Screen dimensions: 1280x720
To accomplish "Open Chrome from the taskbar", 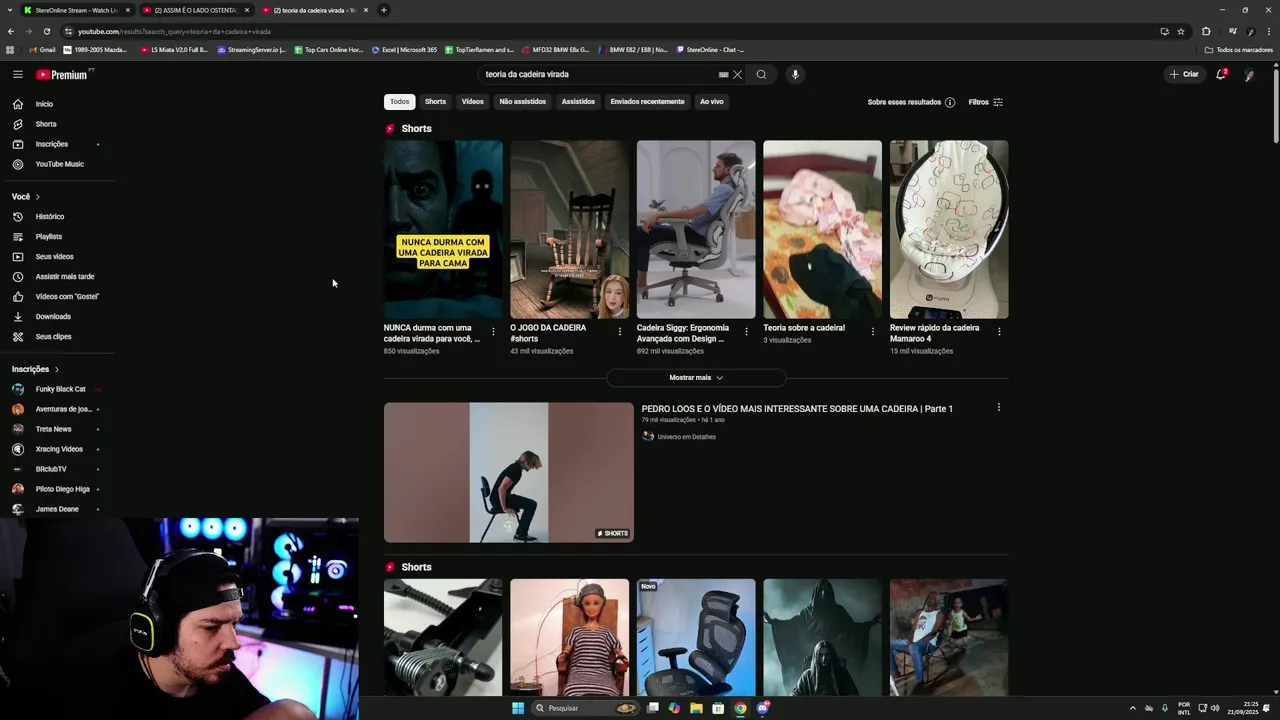I will pyautogui.click(x=740, y=708).
